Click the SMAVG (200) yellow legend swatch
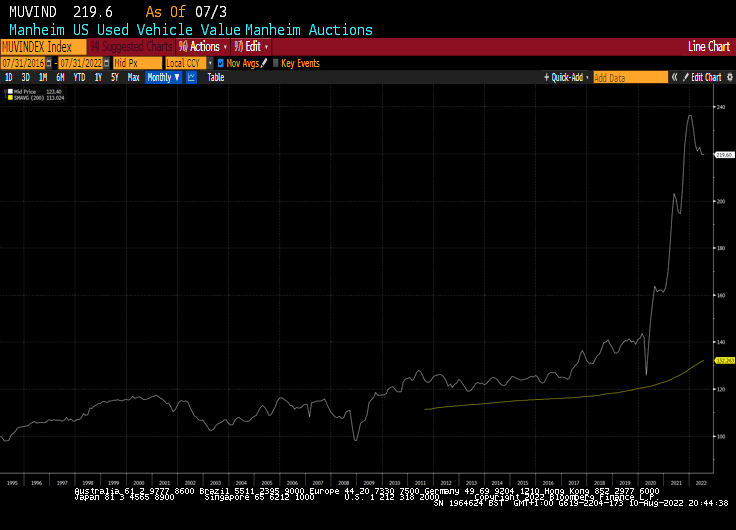The width and height of the screenshot is (736, 530). (x=9, y=98)
